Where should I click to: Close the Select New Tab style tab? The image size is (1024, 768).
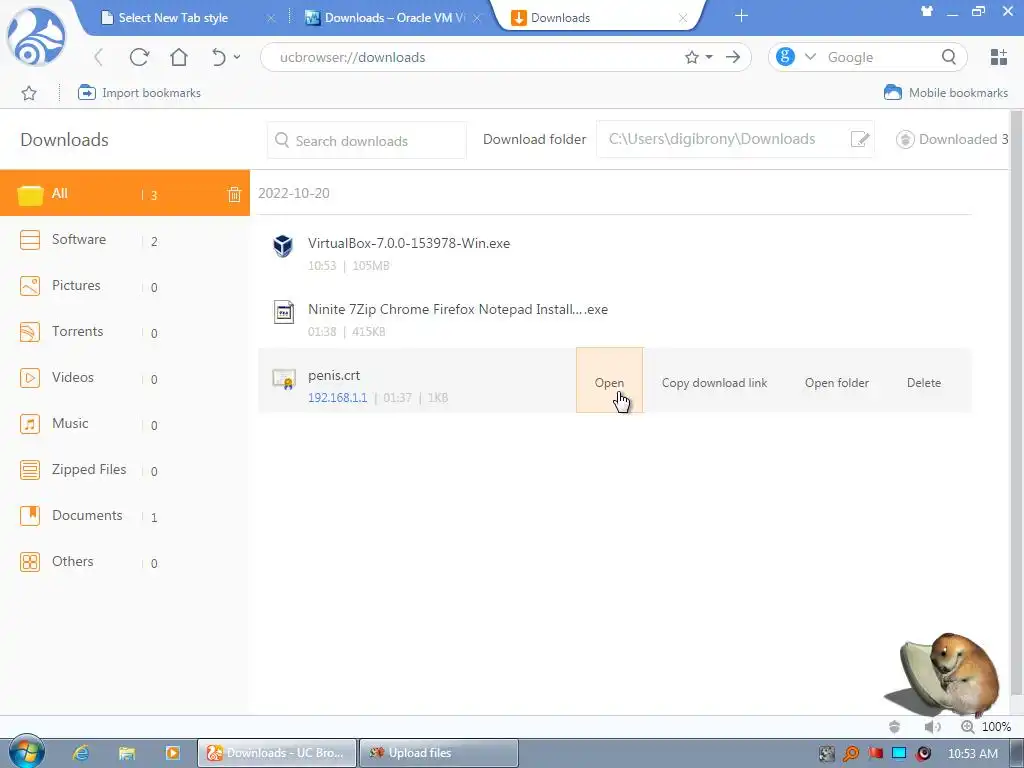(271, 18)
